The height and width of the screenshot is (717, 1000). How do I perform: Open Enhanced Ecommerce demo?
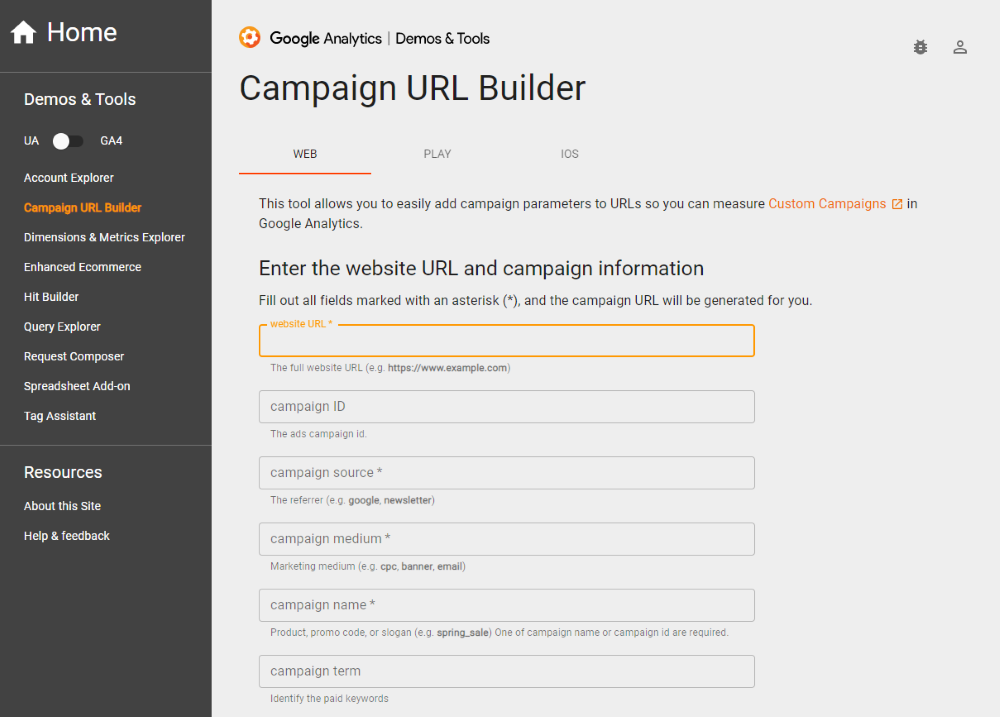coord(82,267)
